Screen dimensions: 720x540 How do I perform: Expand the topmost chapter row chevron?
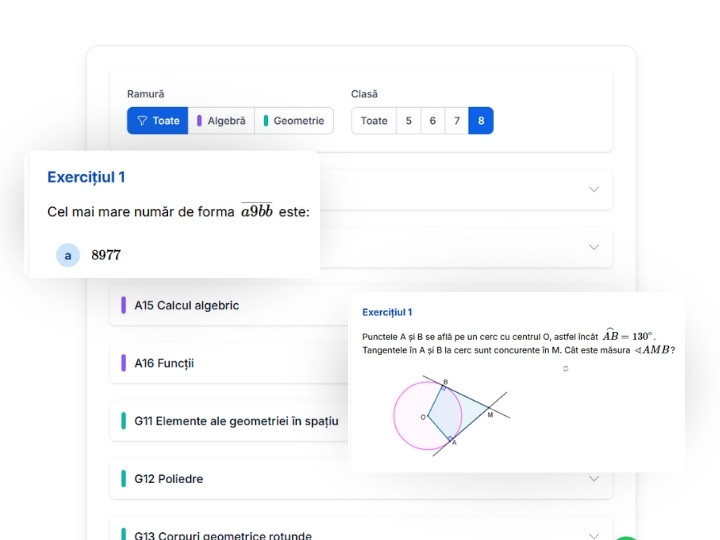594,189
